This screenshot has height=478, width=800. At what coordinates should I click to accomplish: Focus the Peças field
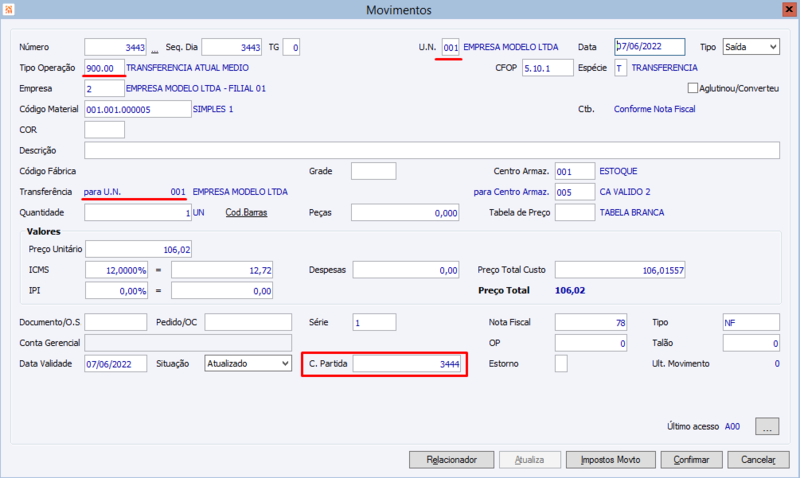point(405,213)
